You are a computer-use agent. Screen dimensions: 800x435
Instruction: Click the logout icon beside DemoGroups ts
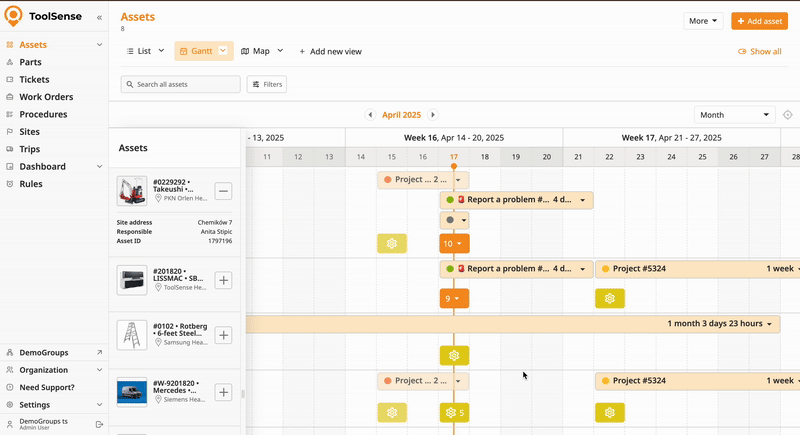click(99, 424)
